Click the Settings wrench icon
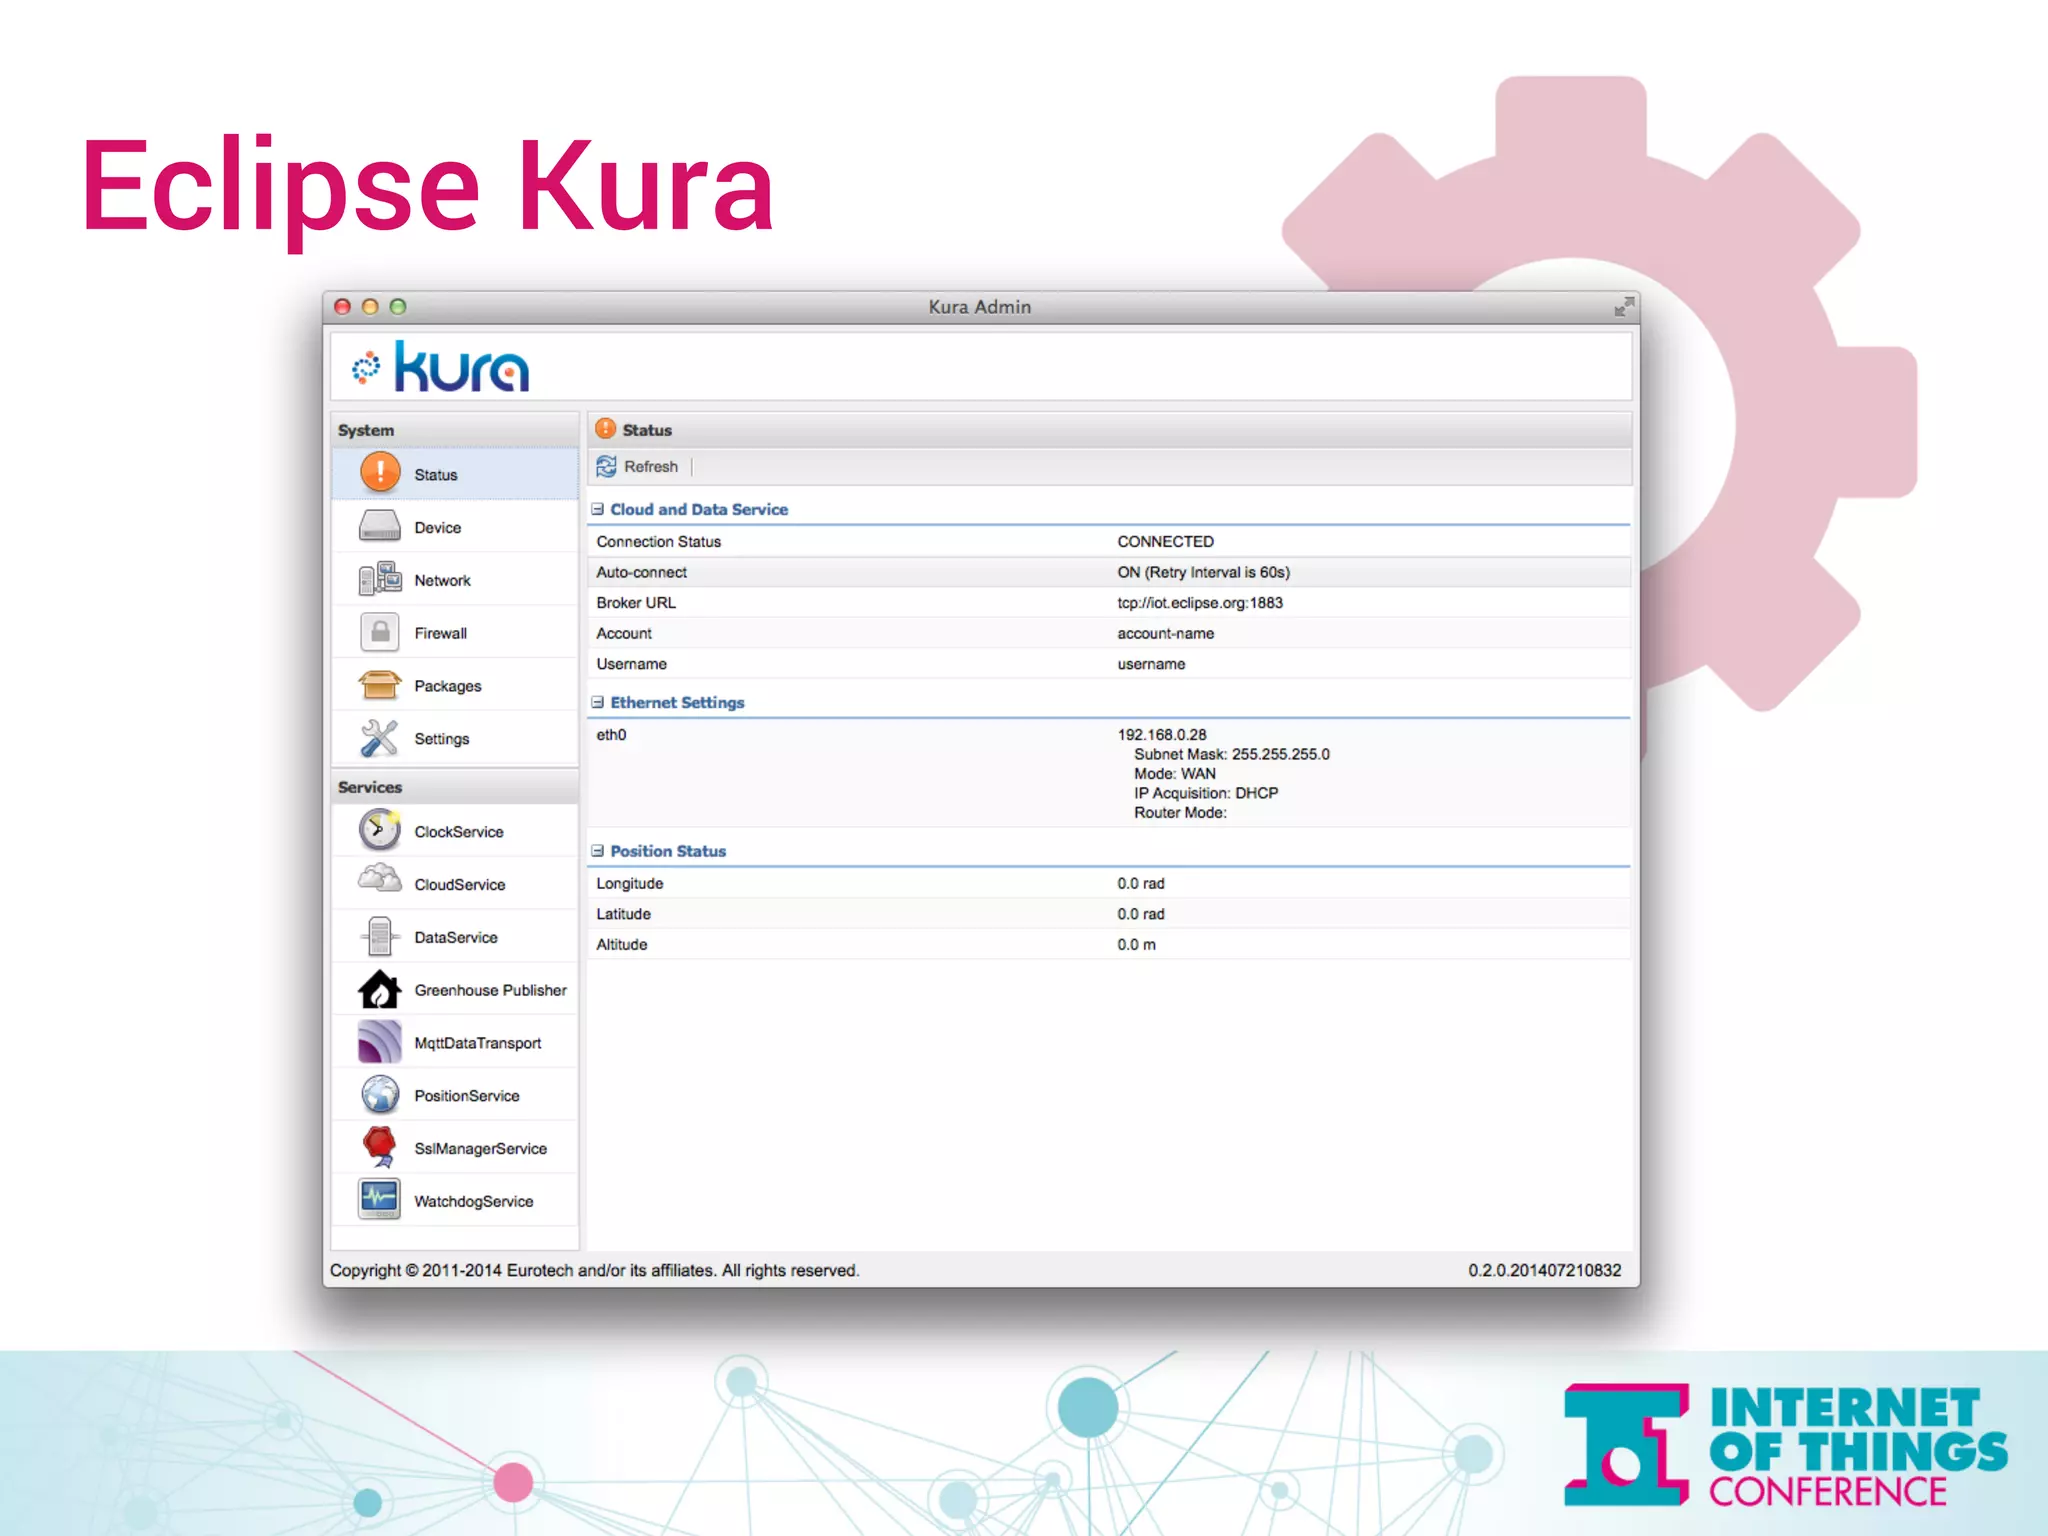This screenshot has height=1536, width=2048. tap(380, 739)
